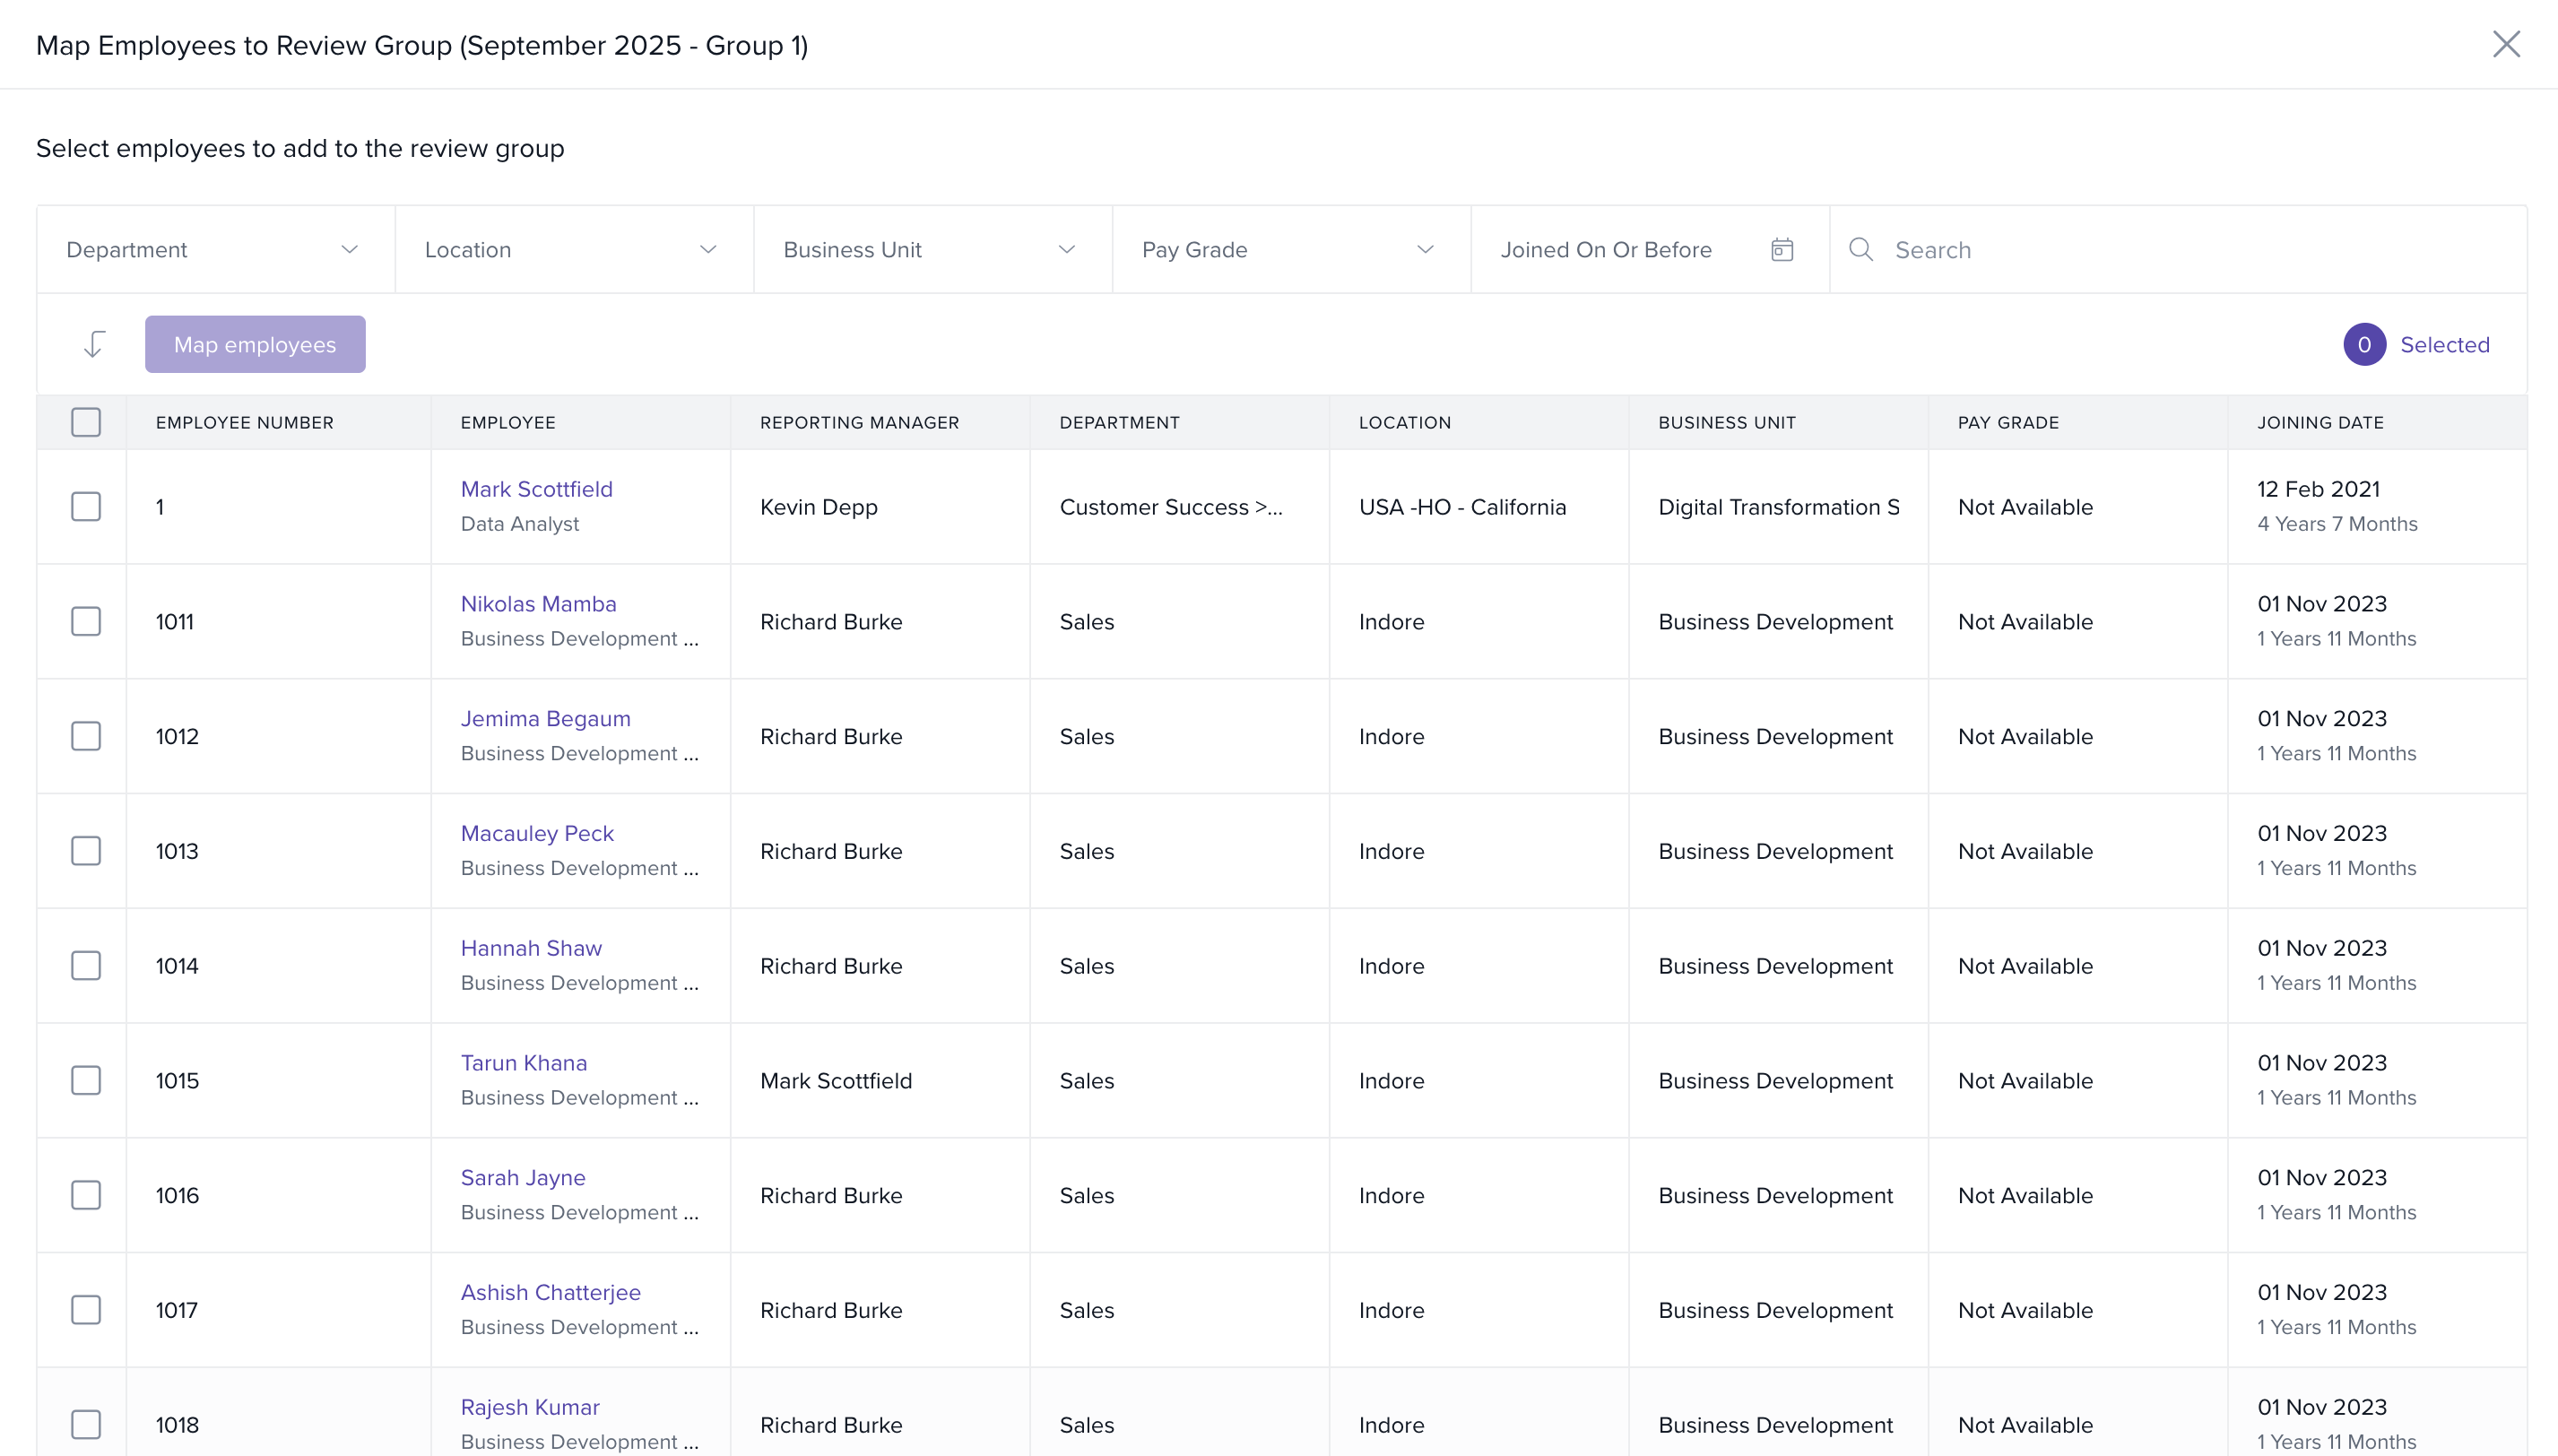Open the Department filter dropdown

point(214,249)
